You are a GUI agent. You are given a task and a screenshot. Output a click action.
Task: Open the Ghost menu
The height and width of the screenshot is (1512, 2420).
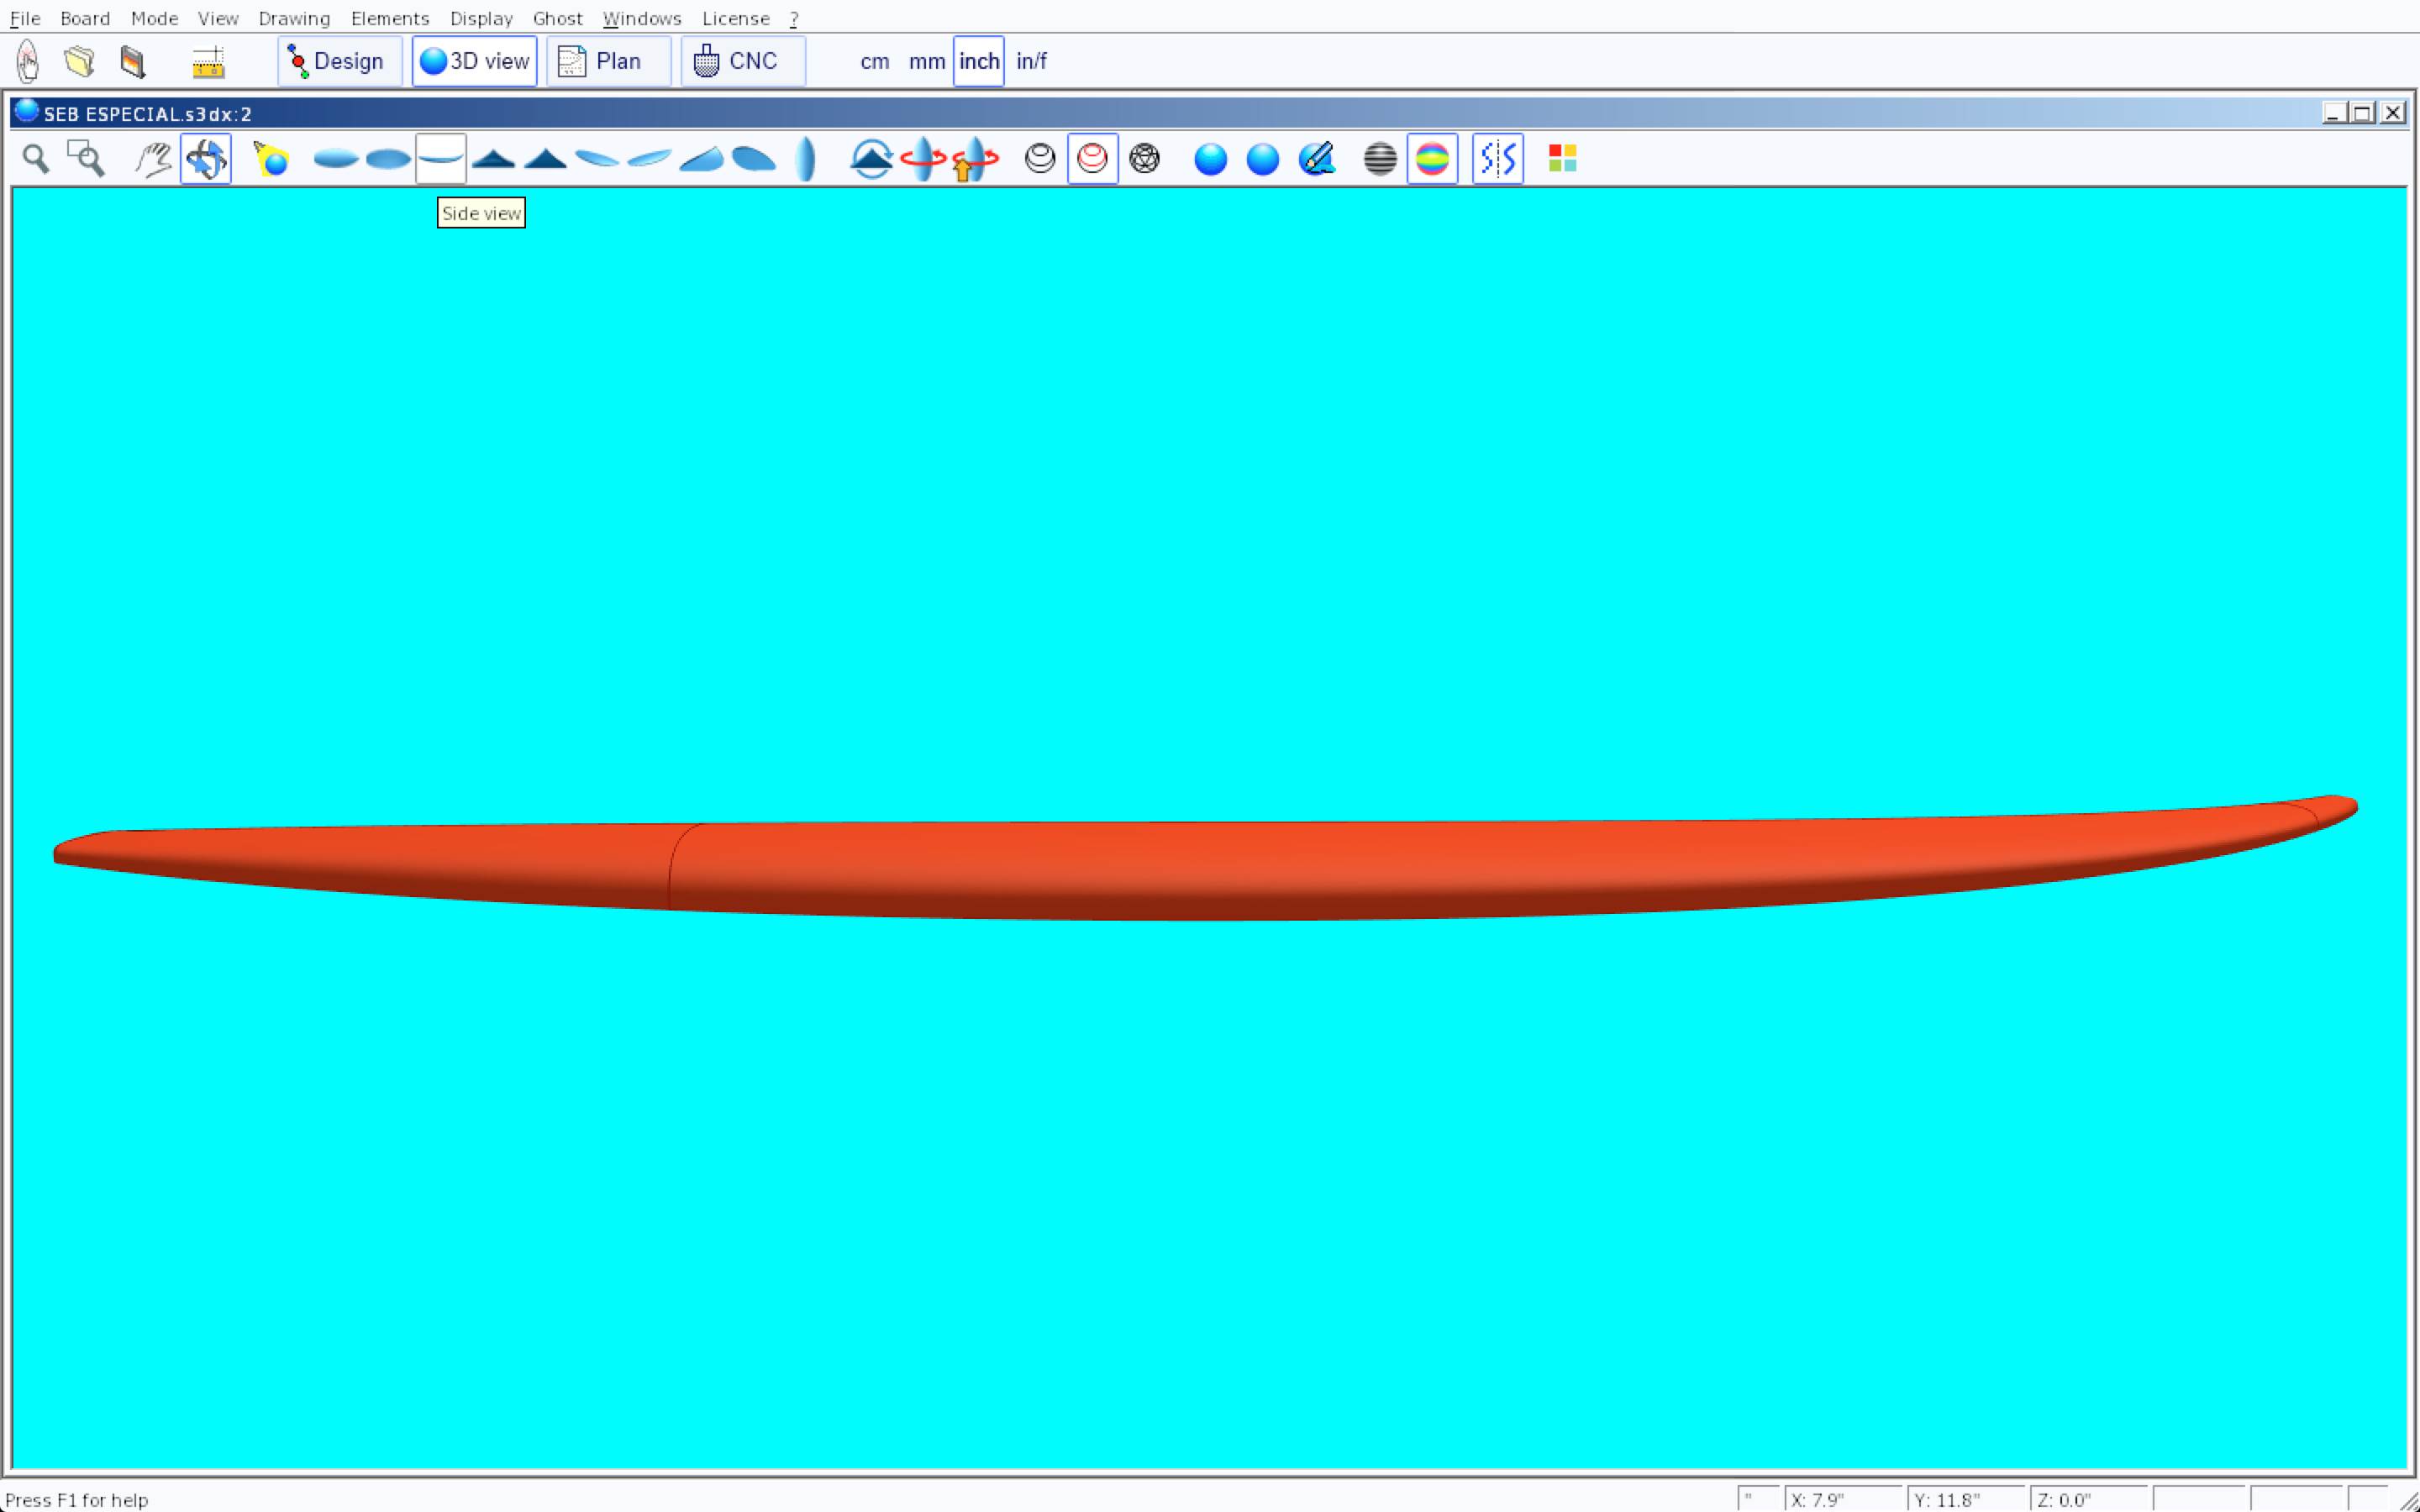(557, 18)
